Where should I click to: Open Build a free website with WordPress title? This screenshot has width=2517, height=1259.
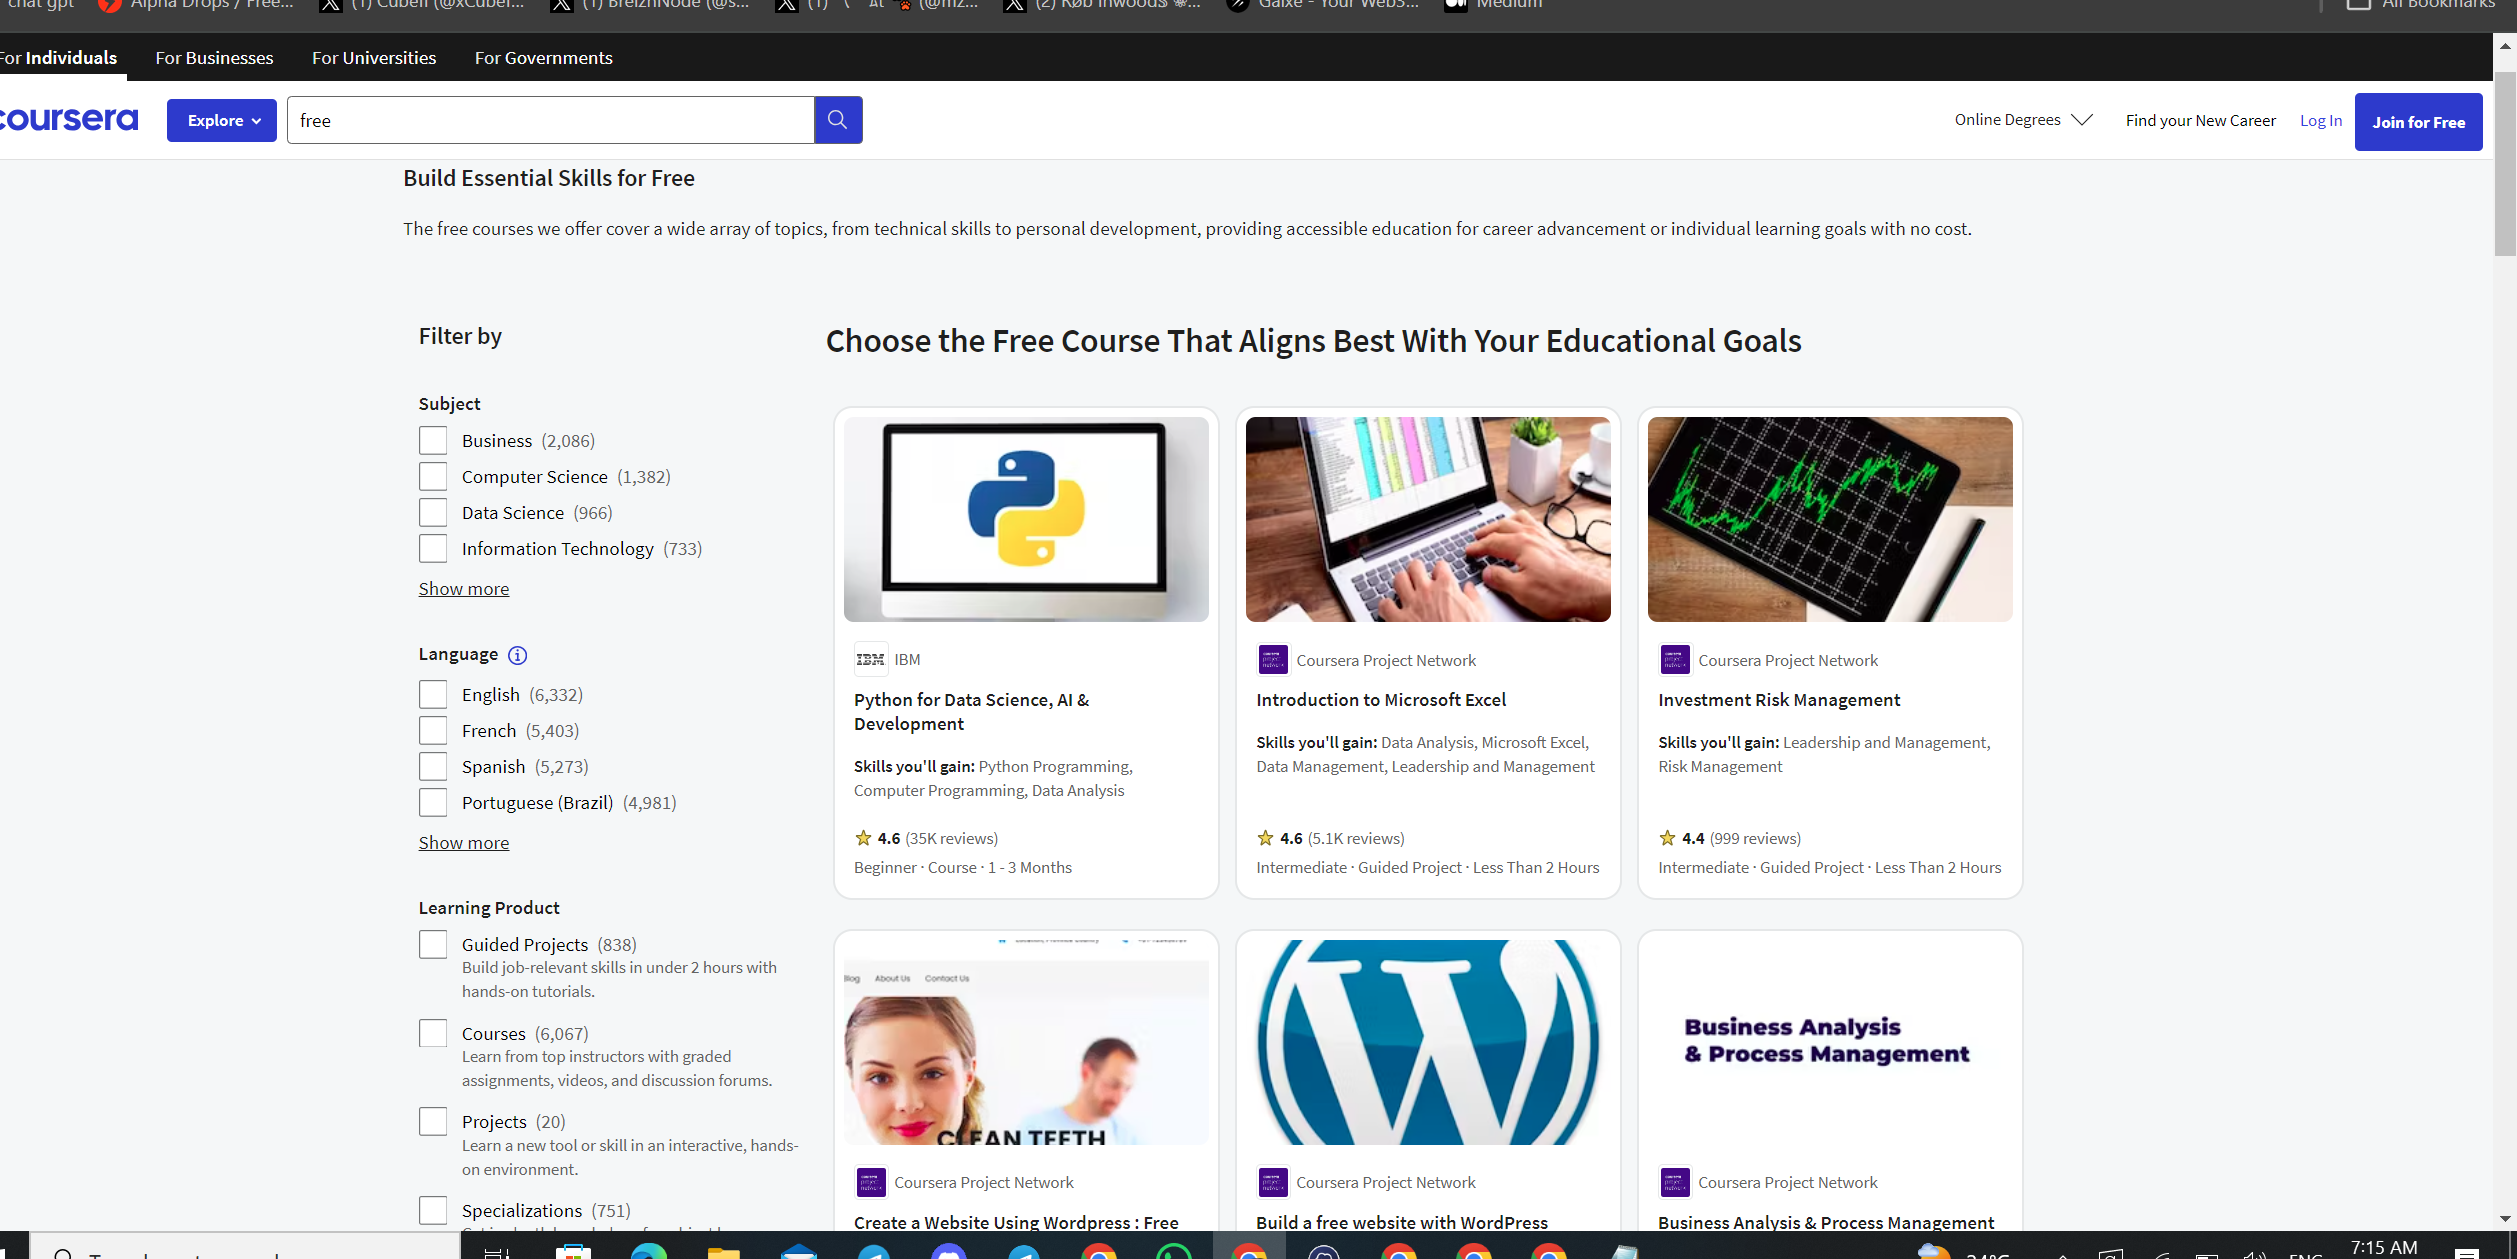coord(1402,1222)
